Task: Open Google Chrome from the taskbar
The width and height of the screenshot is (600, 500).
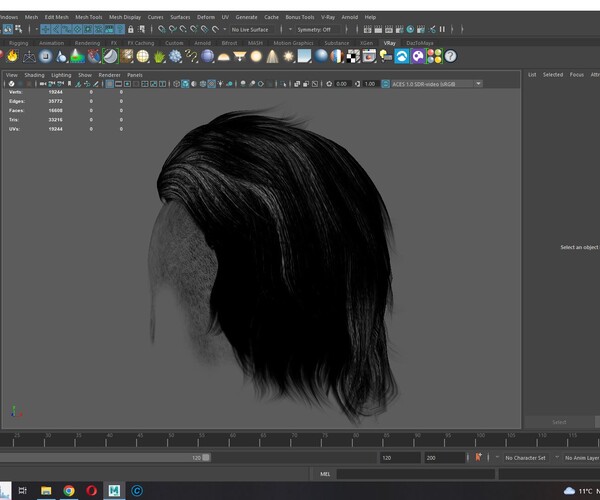Action: 69,490
